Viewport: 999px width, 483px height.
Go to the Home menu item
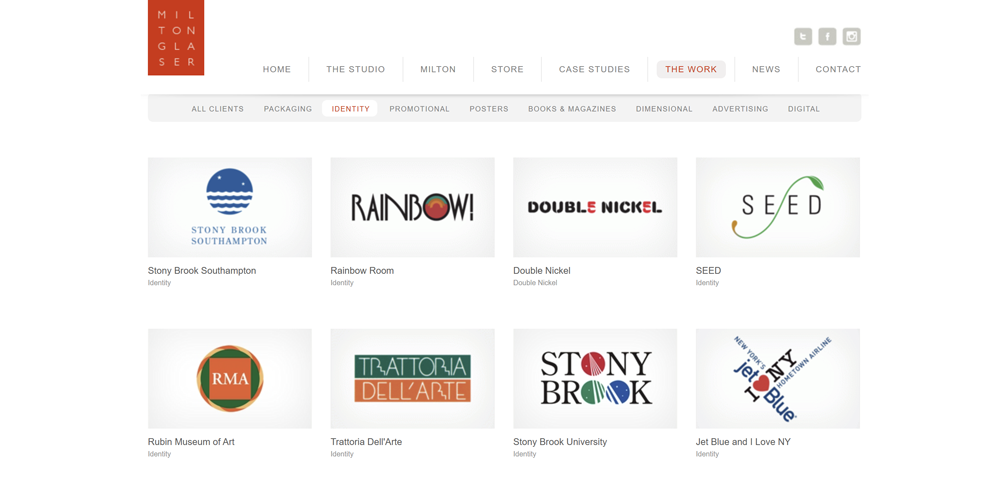pyautogui.click(x=277, y=70)
